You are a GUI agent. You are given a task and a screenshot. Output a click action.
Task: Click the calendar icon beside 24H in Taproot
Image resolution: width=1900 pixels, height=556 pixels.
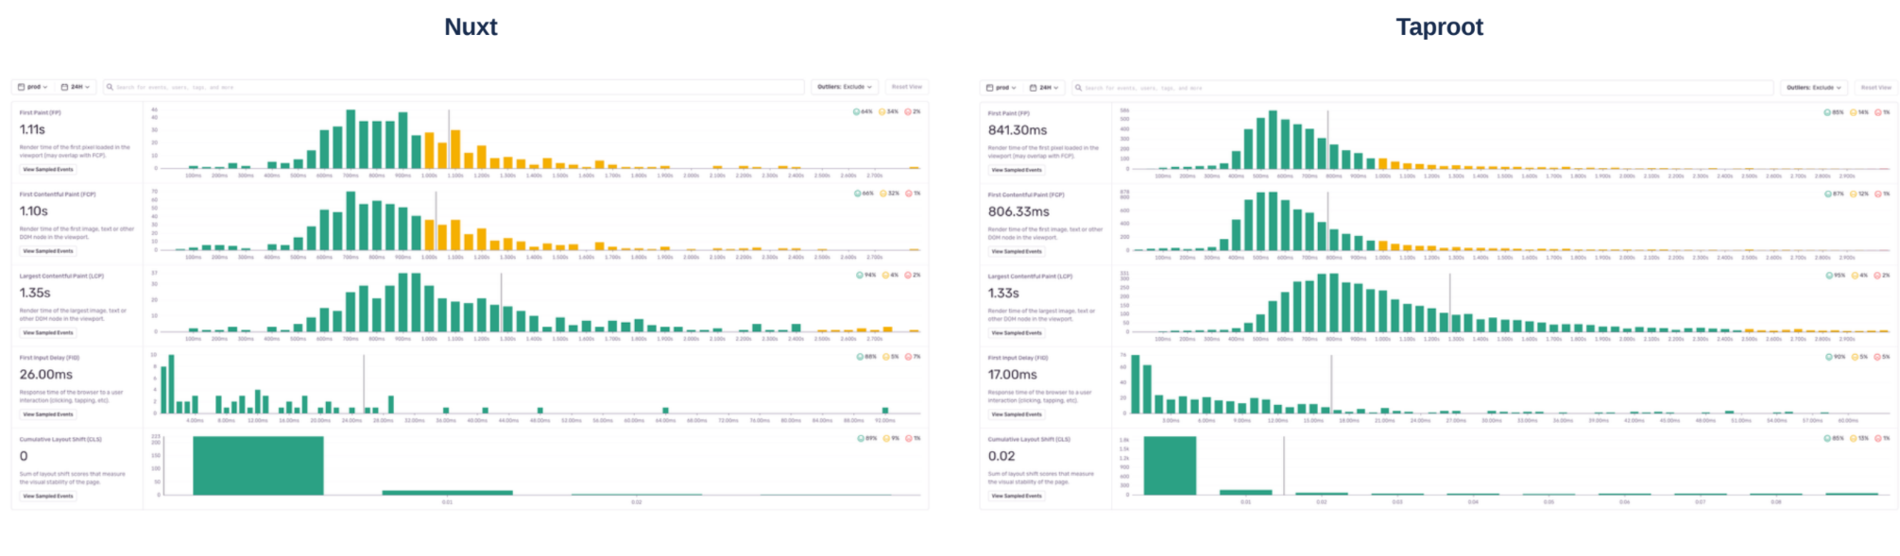tap(1033, 88)
